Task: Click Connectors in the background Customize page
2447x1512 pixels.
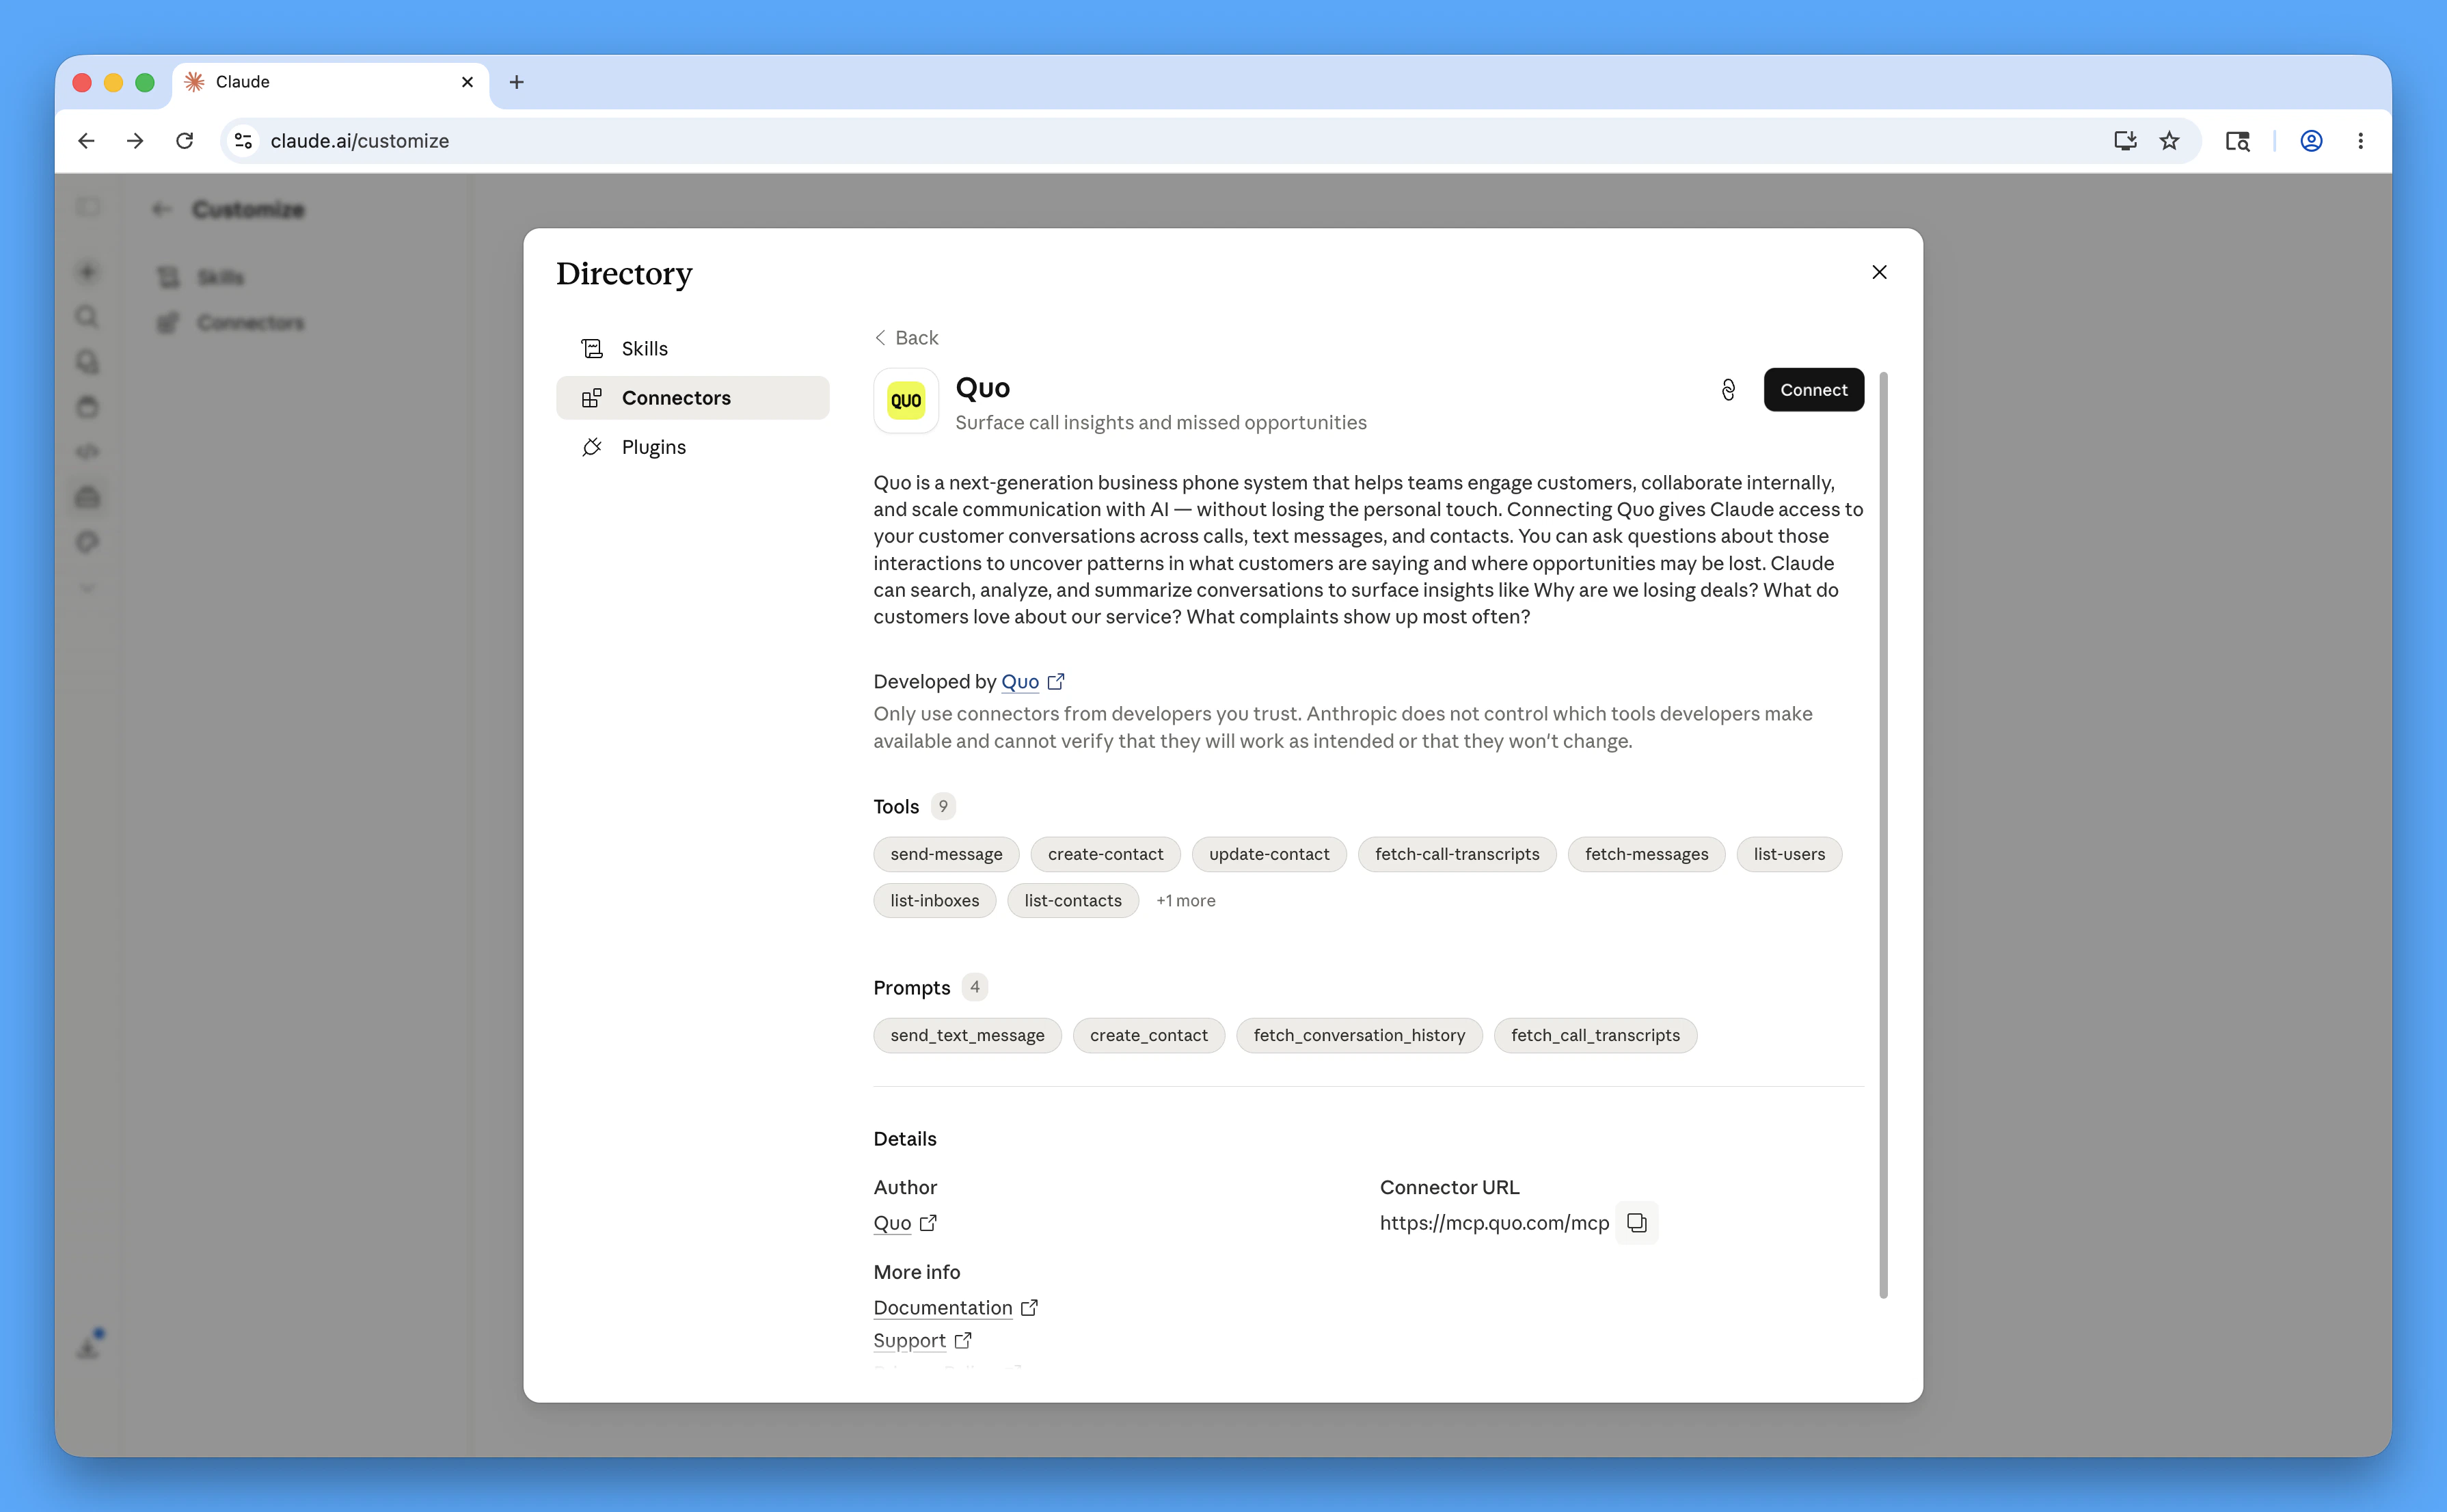Action: (250, 322)
